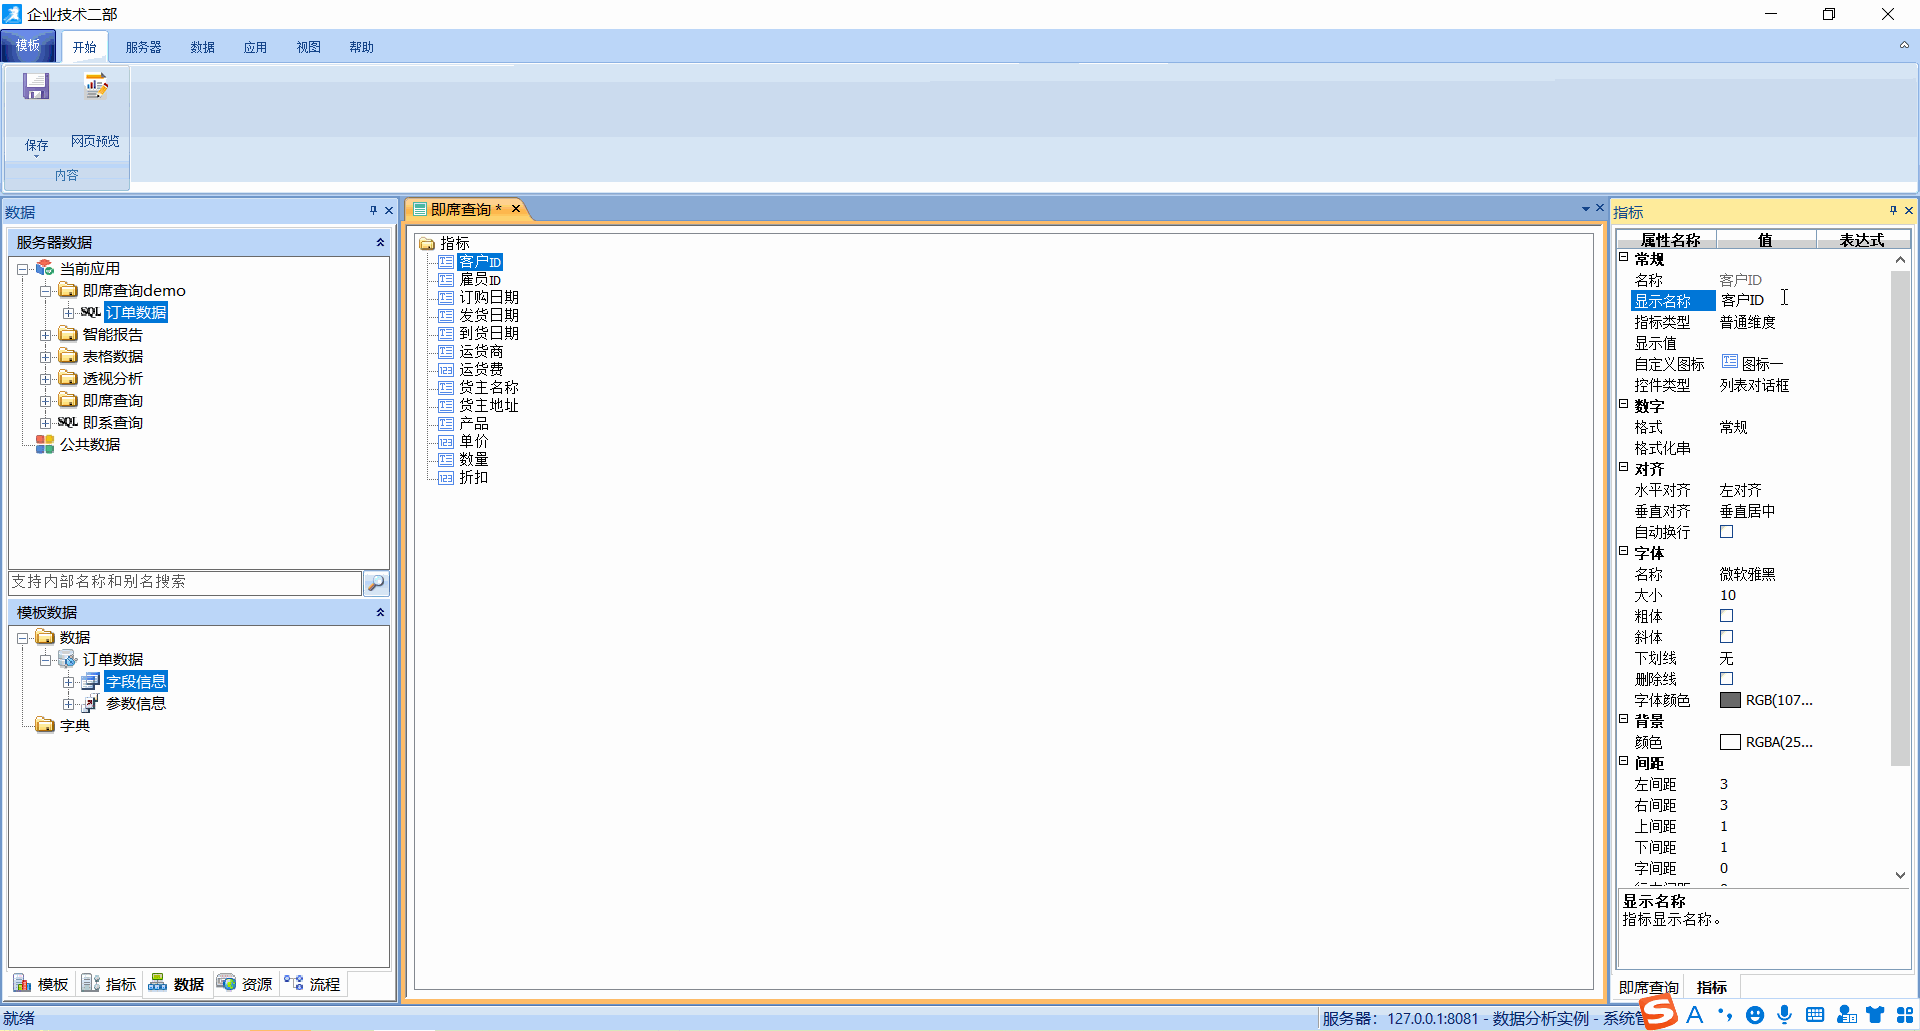Screen dimensions: 1920x1031
Task: Check the 斜体 italic checkbox
Action: 1726,637
